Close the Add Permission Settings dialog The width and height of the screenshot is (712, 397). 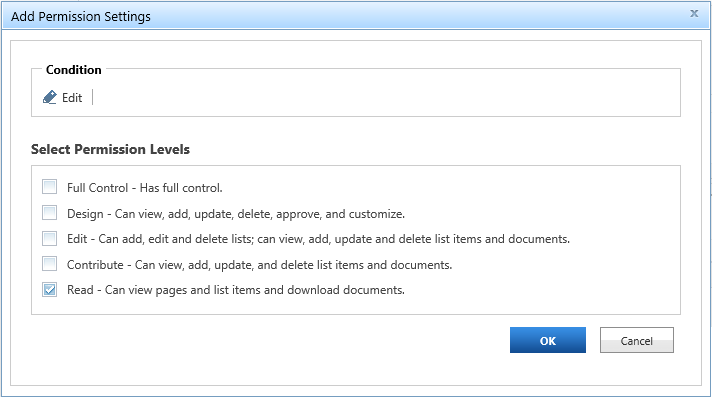tap(694, 13)
